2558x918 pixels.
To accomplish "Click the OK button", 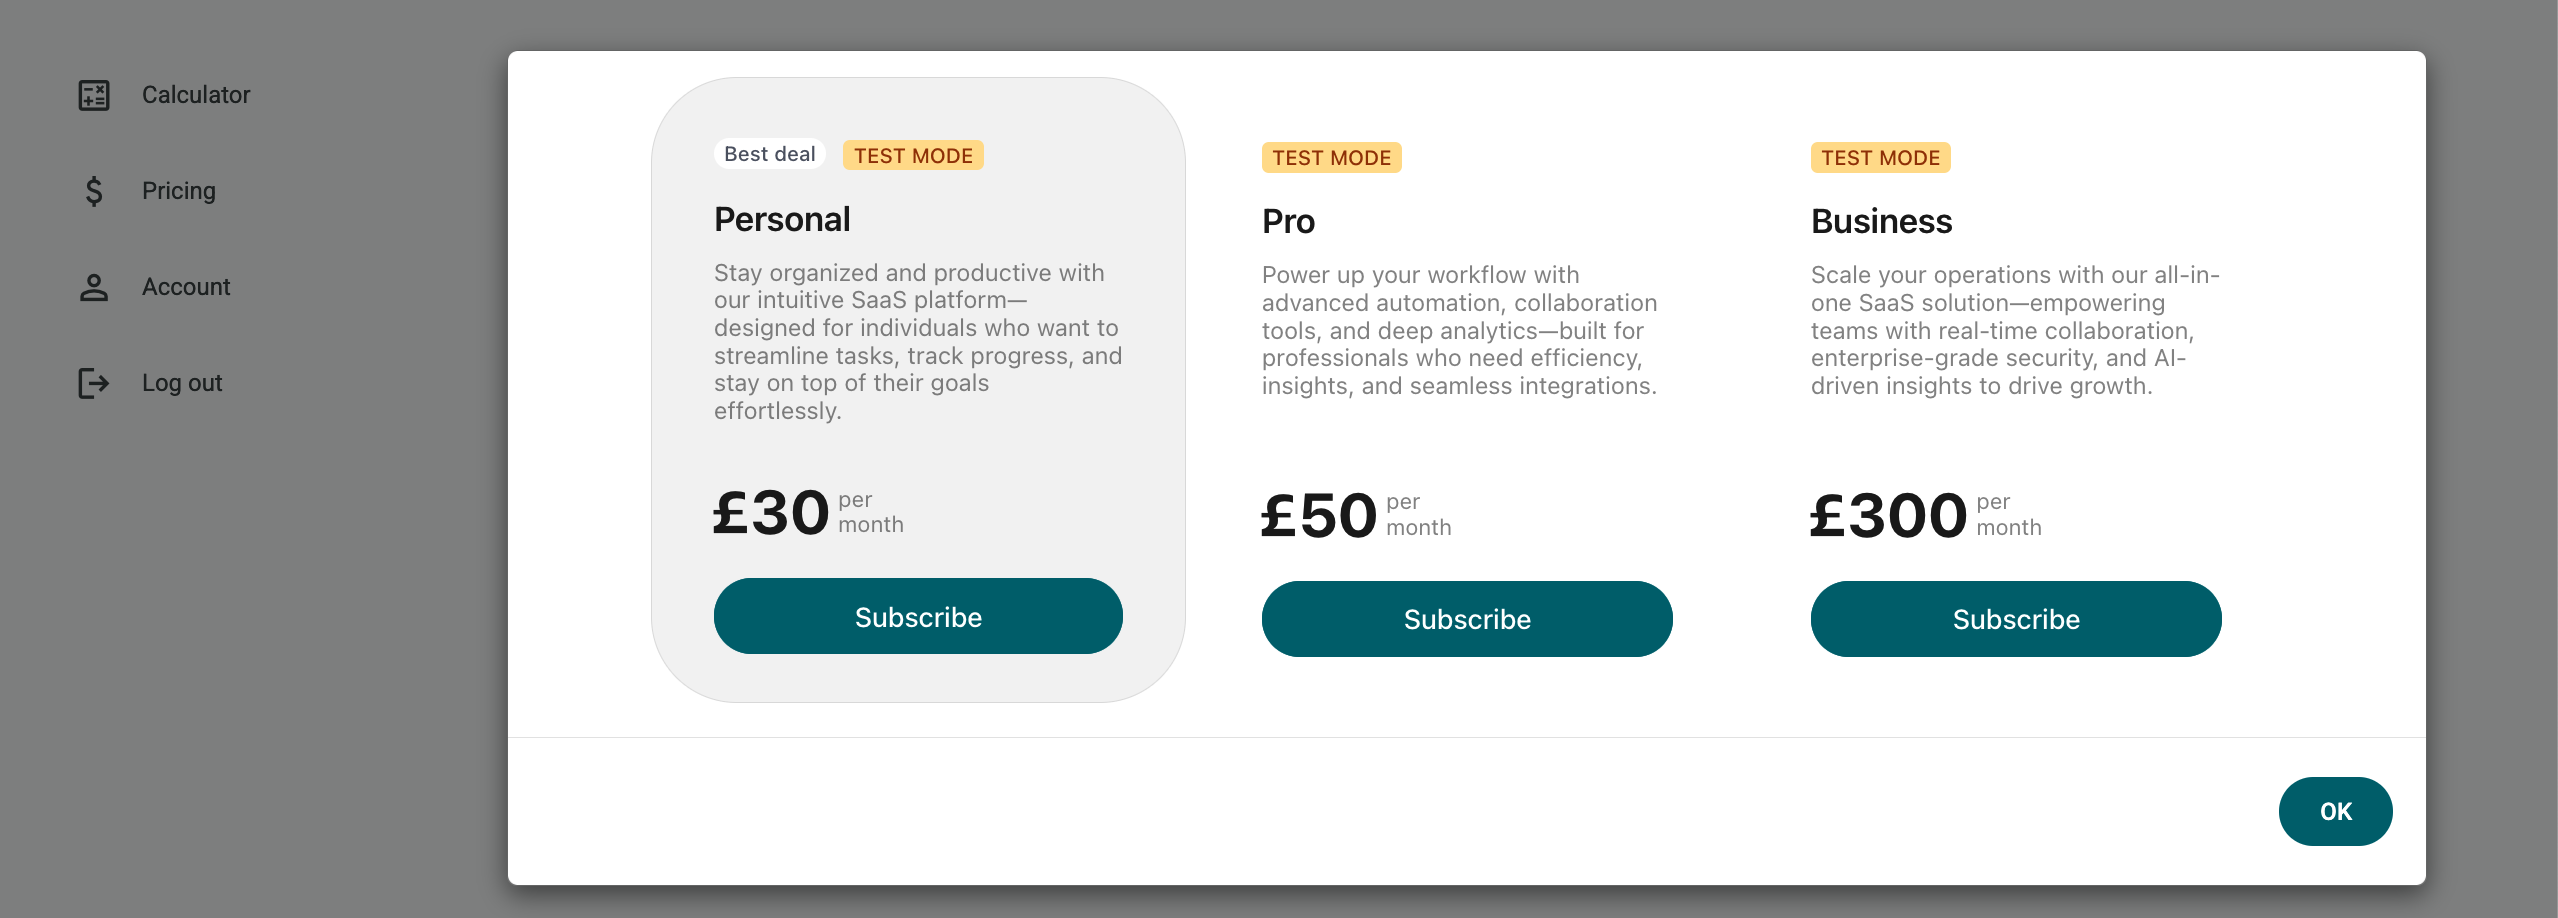I will pyautogui.click(x=2335, y=811).
